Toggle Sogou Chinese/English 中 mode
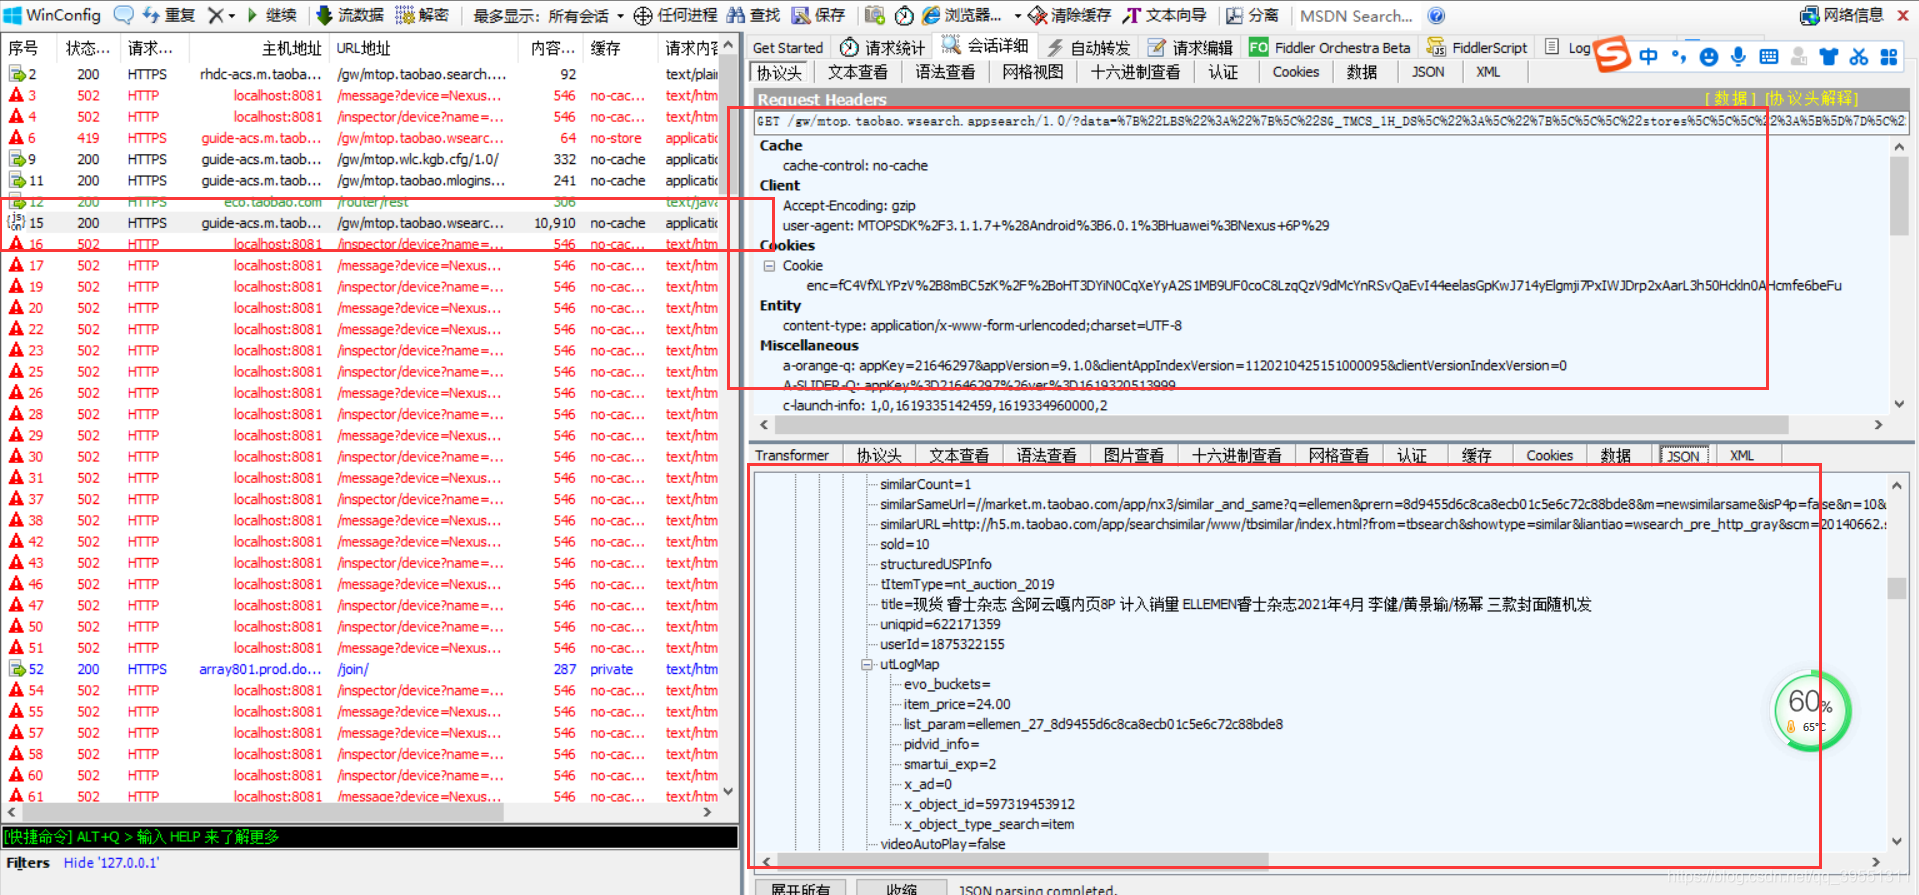 click(x=1648, y=56)
